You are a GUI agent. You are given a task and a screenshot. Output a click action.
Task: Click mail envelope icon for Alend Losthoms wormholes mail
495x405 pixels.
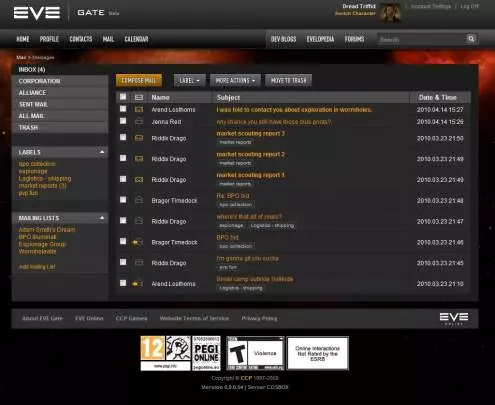pyautogui.click(x=139, y=110)
